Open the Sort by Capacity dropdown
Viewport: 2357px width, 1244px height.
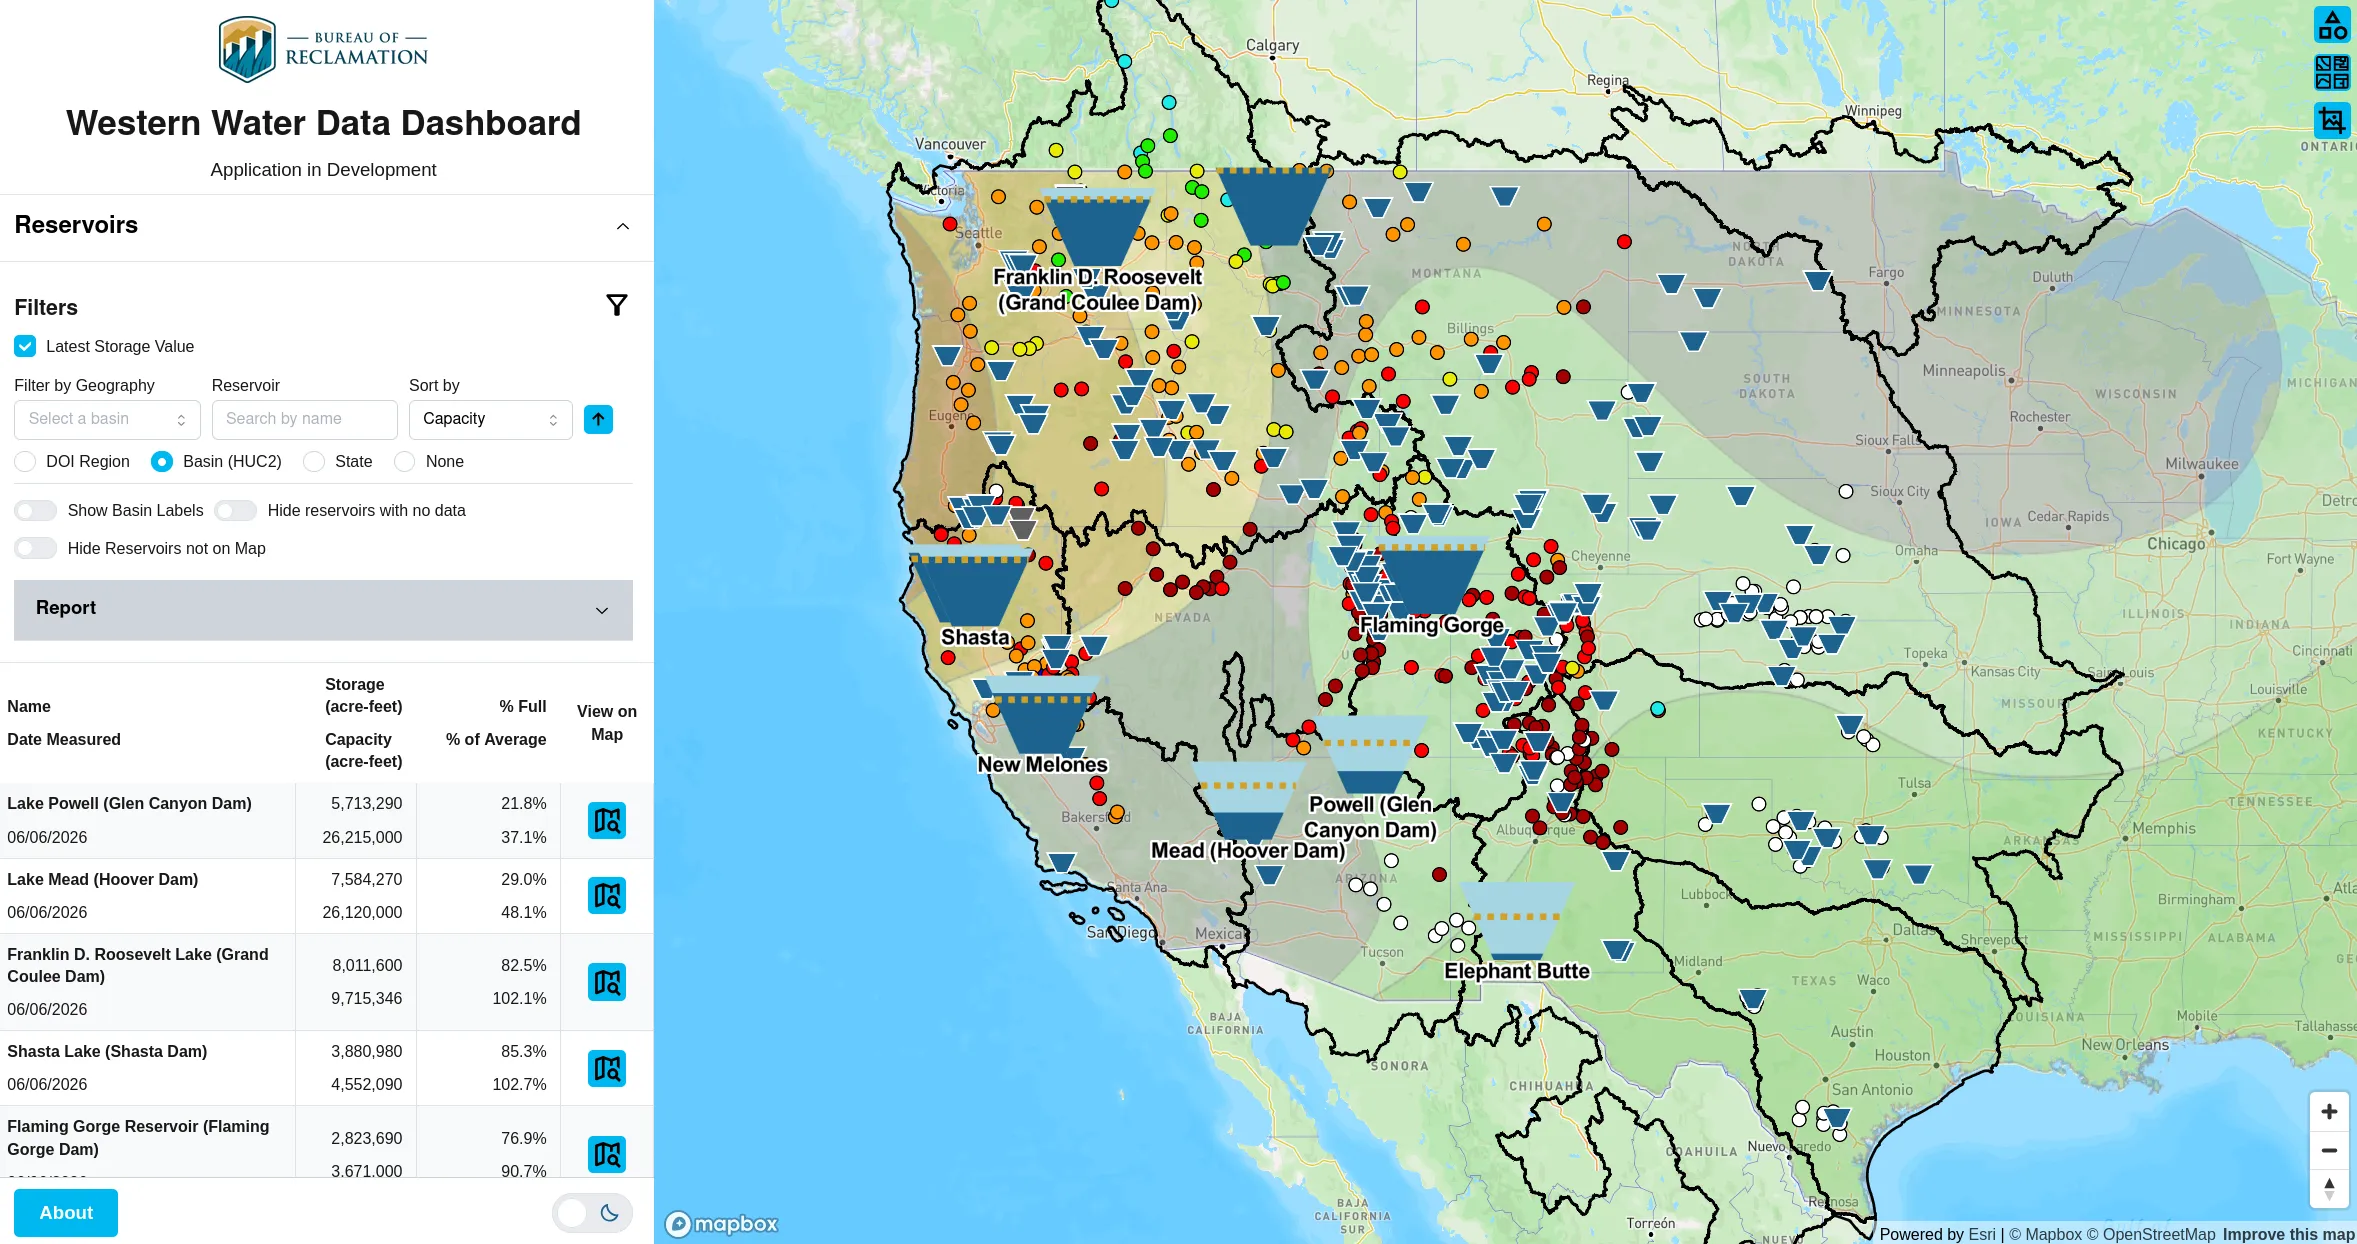click(x=490, y=420)
